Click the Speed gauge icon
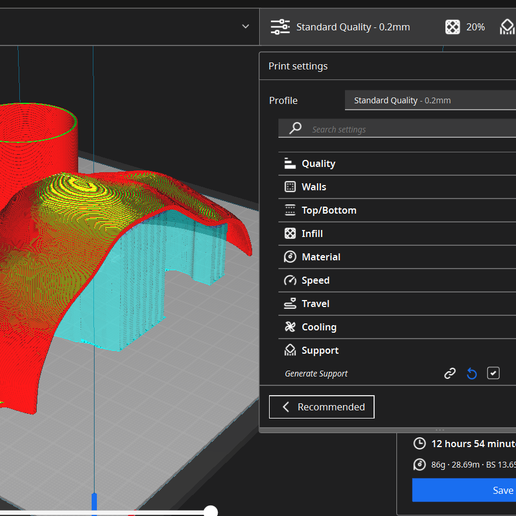Image resolution: width=516 pixels, height=516 pixels. click(290, 280)
